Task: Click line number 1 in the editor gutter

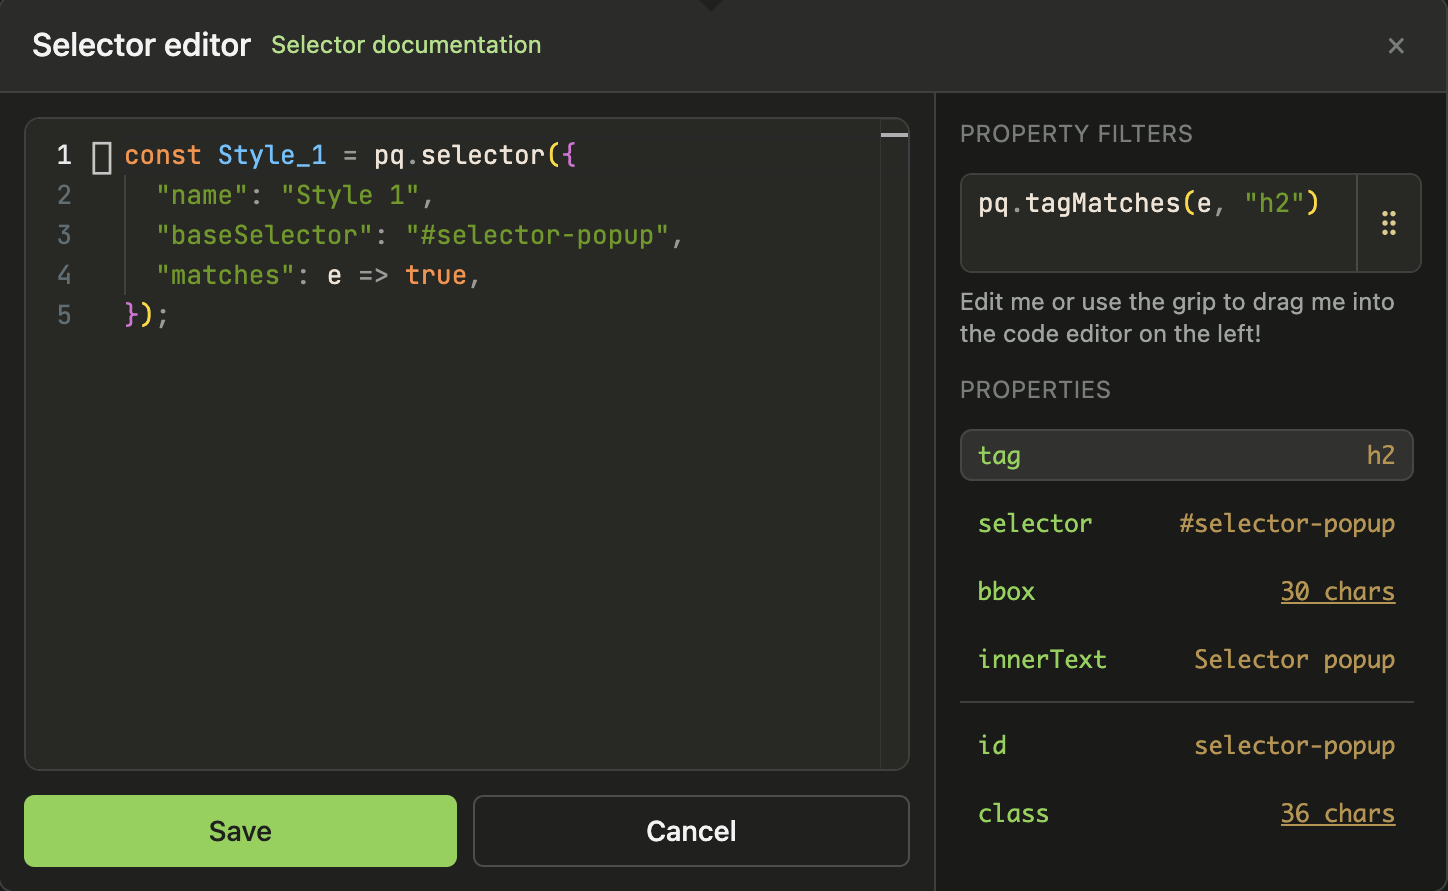Action: [x=64, y=155]
